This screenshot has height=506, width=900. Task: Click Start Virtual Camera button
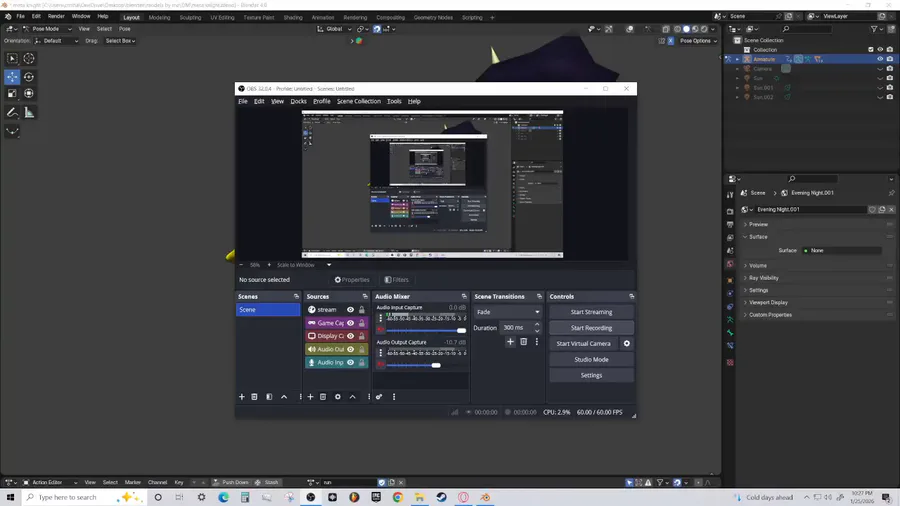pyautogui.click(x=583, y=344)
